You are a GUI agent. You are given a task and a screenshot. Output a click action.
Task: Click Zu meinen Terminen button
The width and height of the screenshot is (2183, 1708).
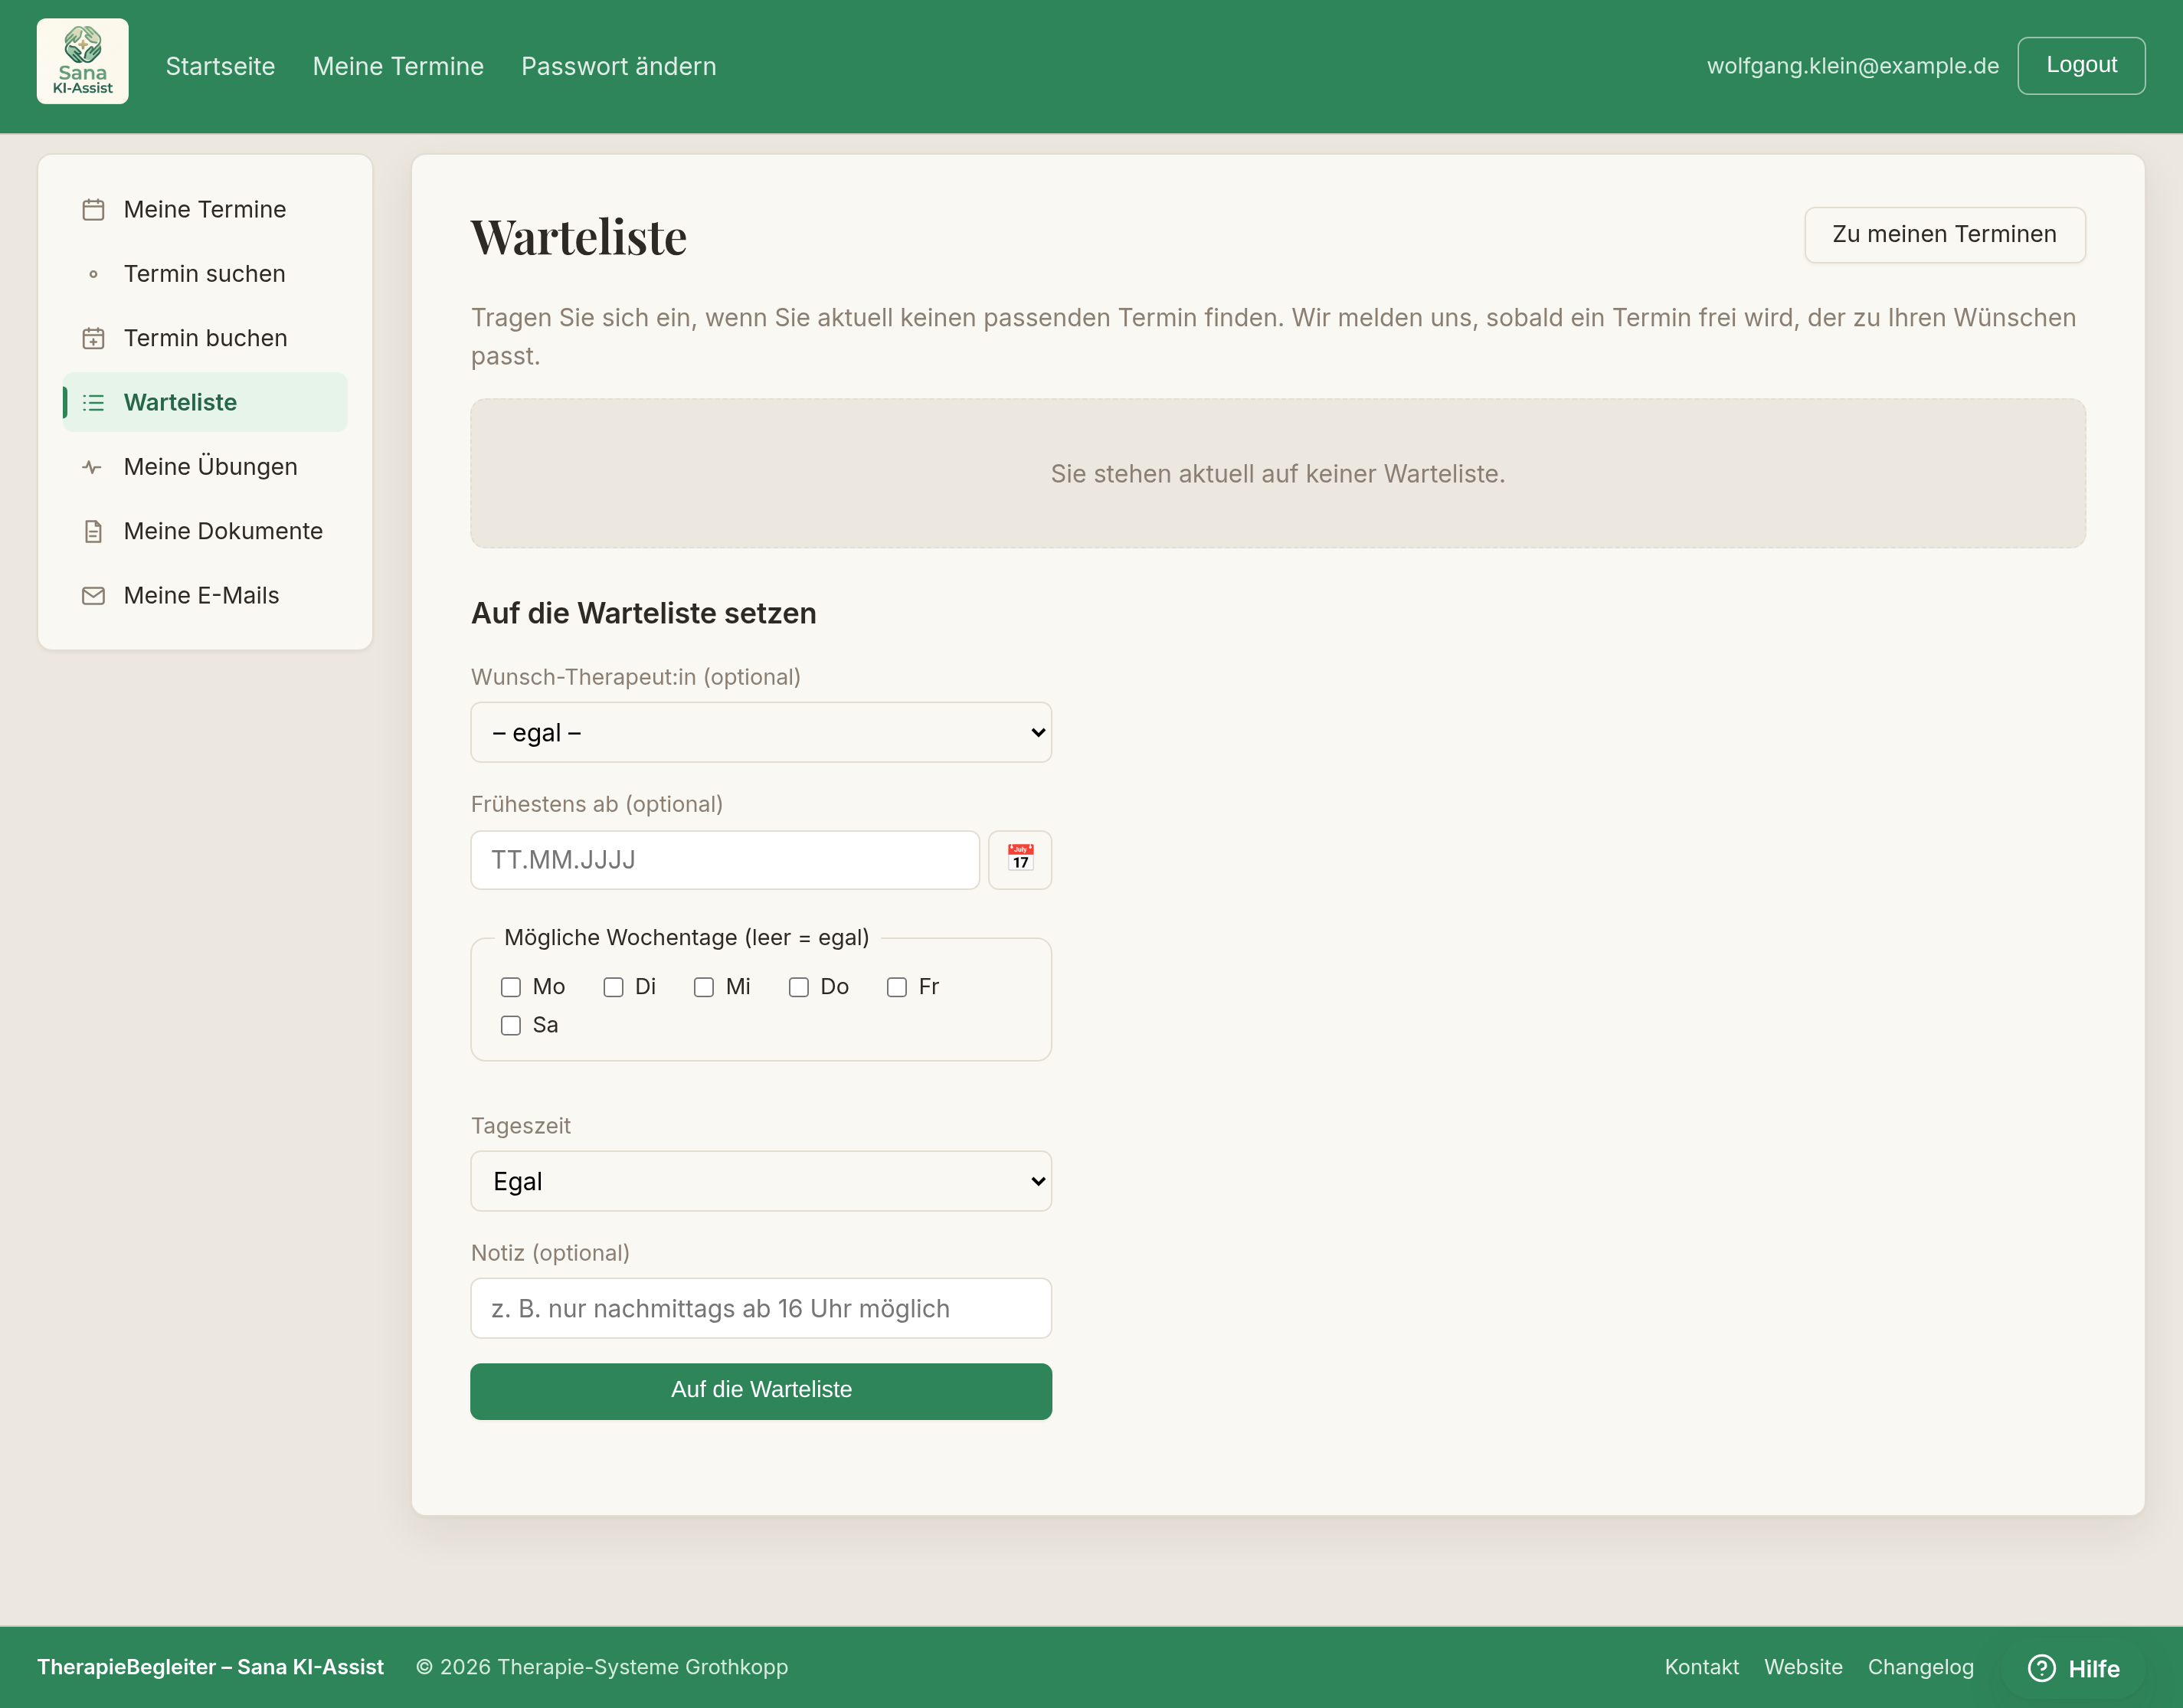click(x=1944, y=235)
